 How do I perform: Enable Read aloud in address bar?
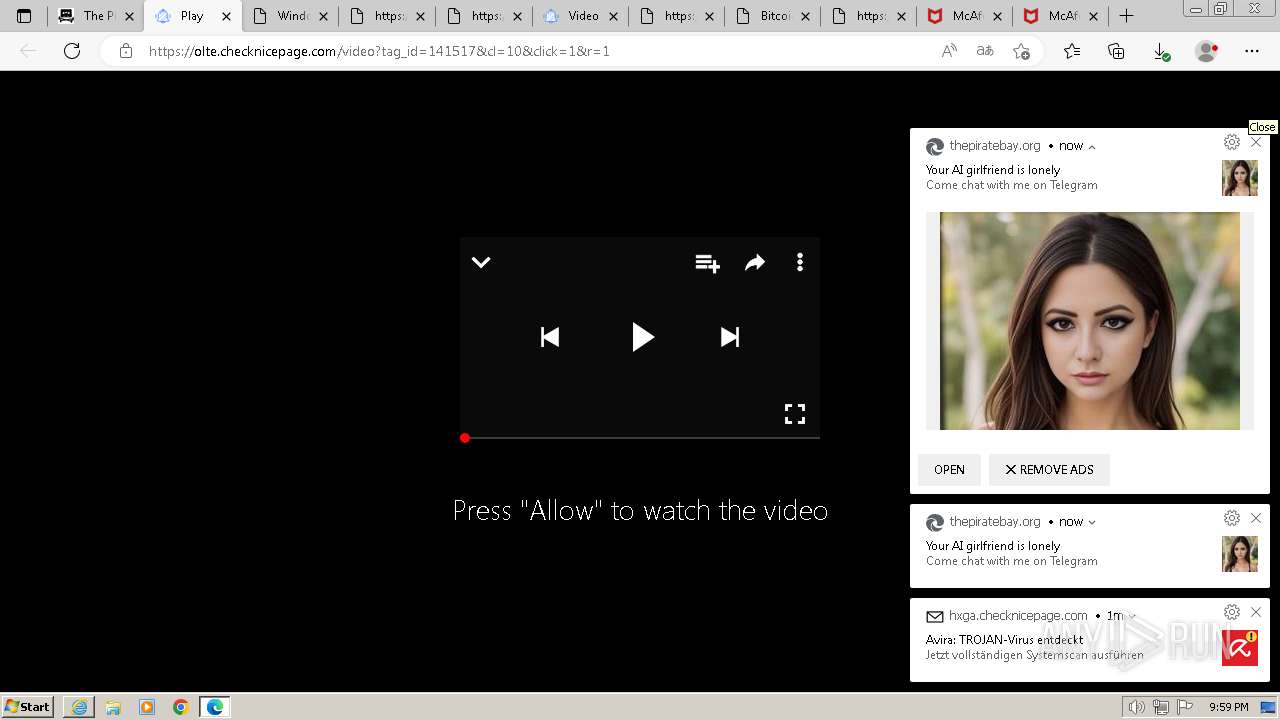pos(949,51)
